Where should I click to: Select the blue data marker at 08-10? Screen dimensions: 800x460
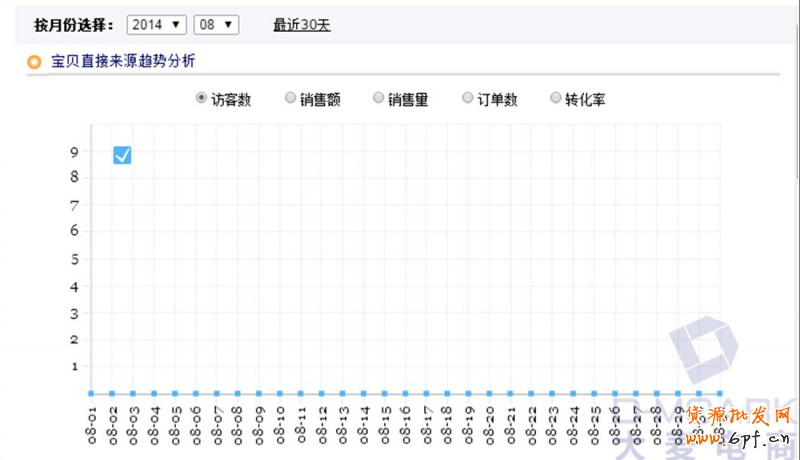click(279, 394)
